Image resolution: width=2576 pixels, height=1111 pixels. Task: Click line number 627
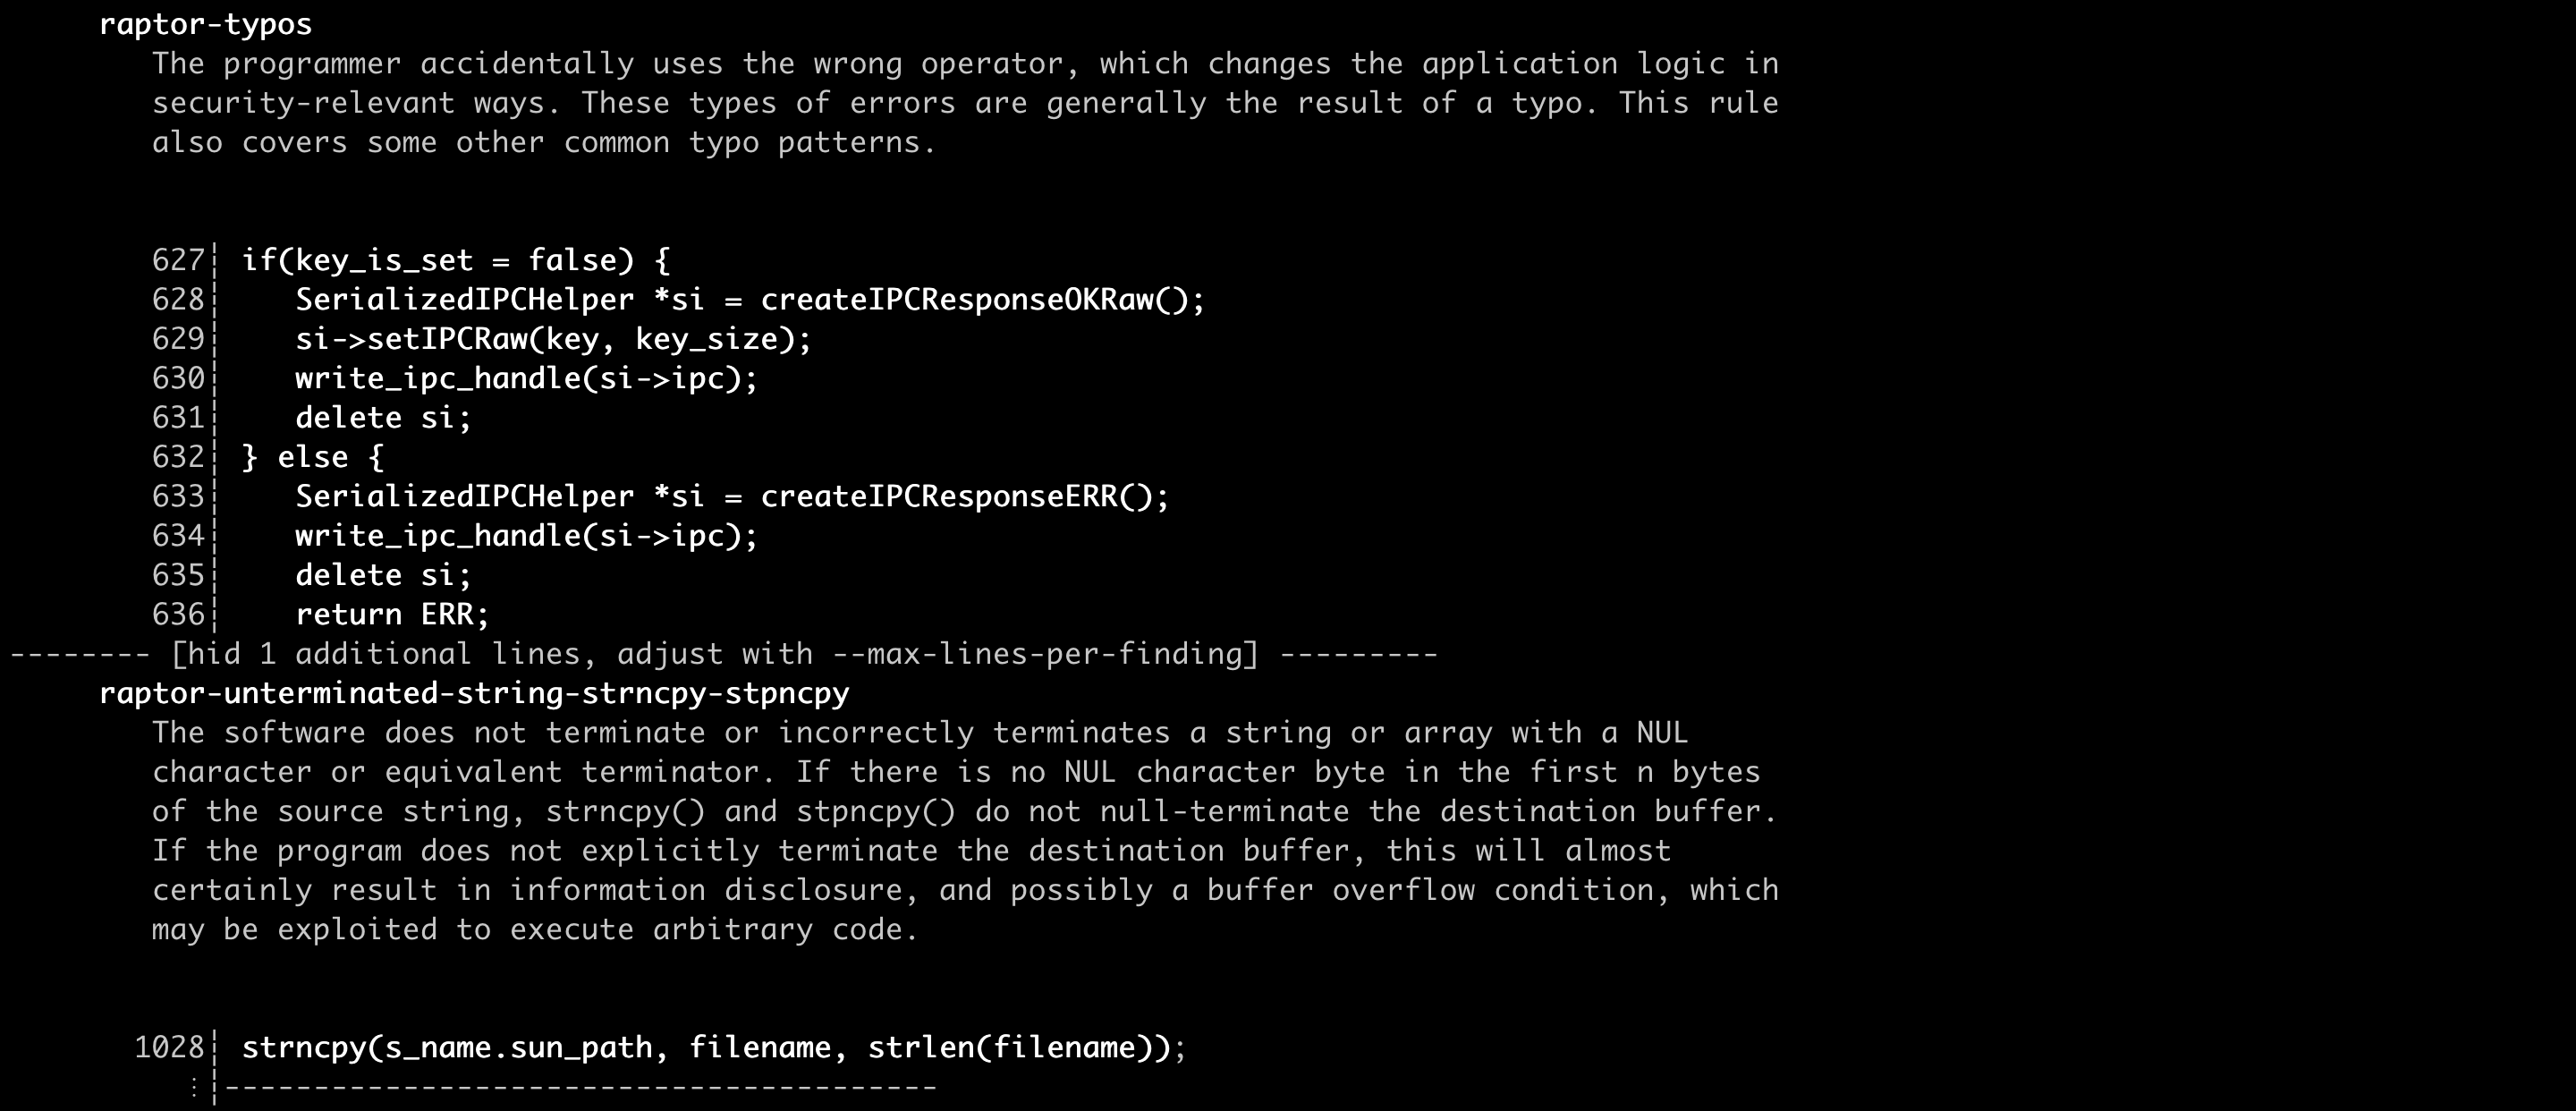[177, 260]
